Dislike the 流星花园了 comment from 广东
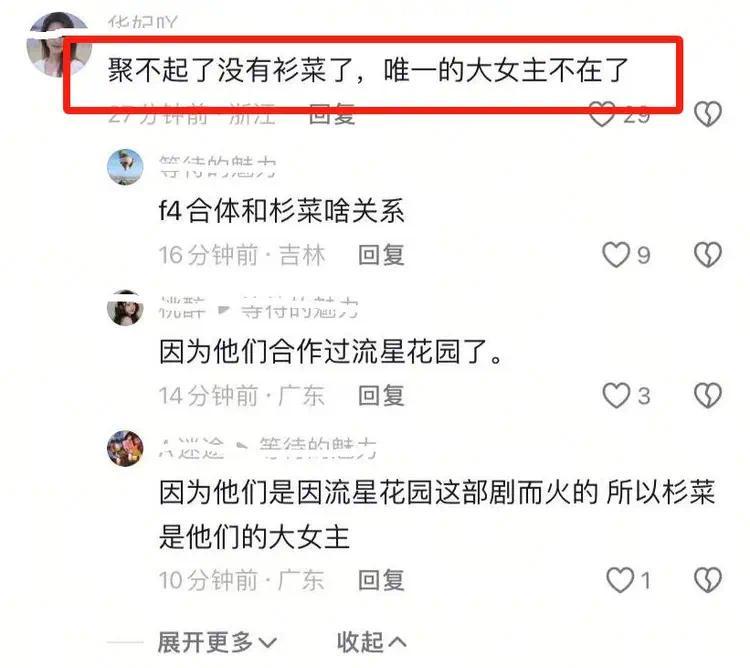This screenshot has width=750, height=668. [x=707, y=395]
